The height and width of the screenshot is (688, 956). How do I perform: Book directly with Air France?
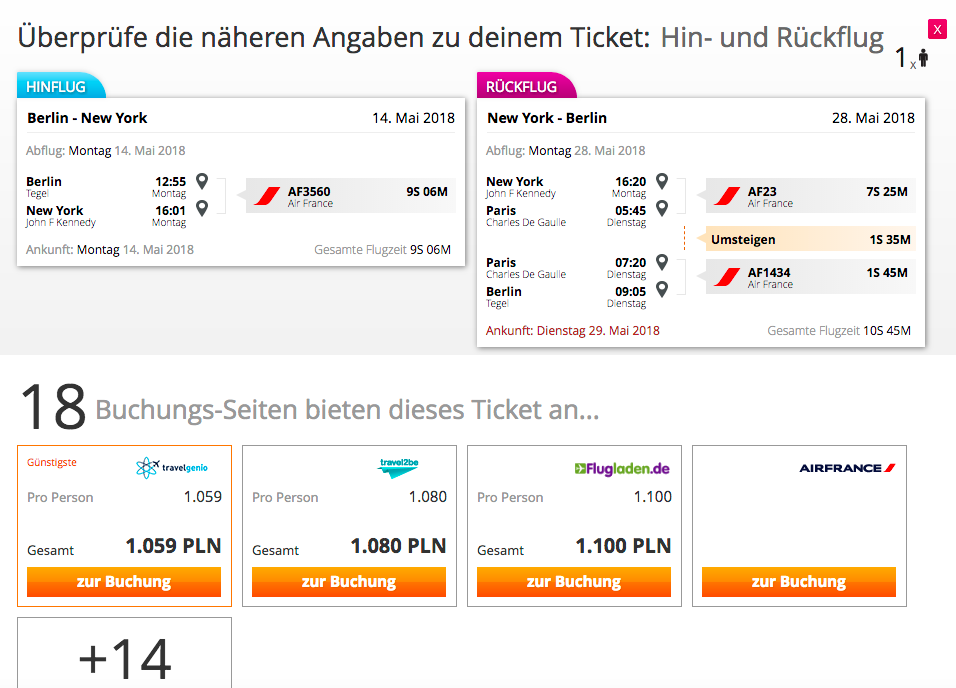[799, 582]
